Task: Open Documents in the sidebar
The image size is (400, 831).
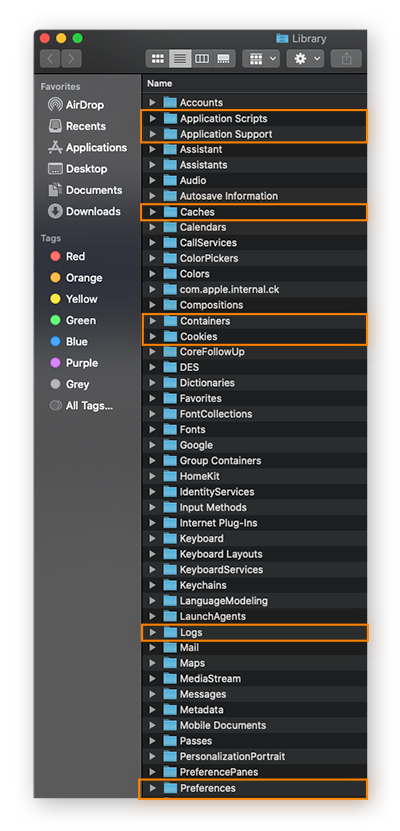Action: pos(85,190)
